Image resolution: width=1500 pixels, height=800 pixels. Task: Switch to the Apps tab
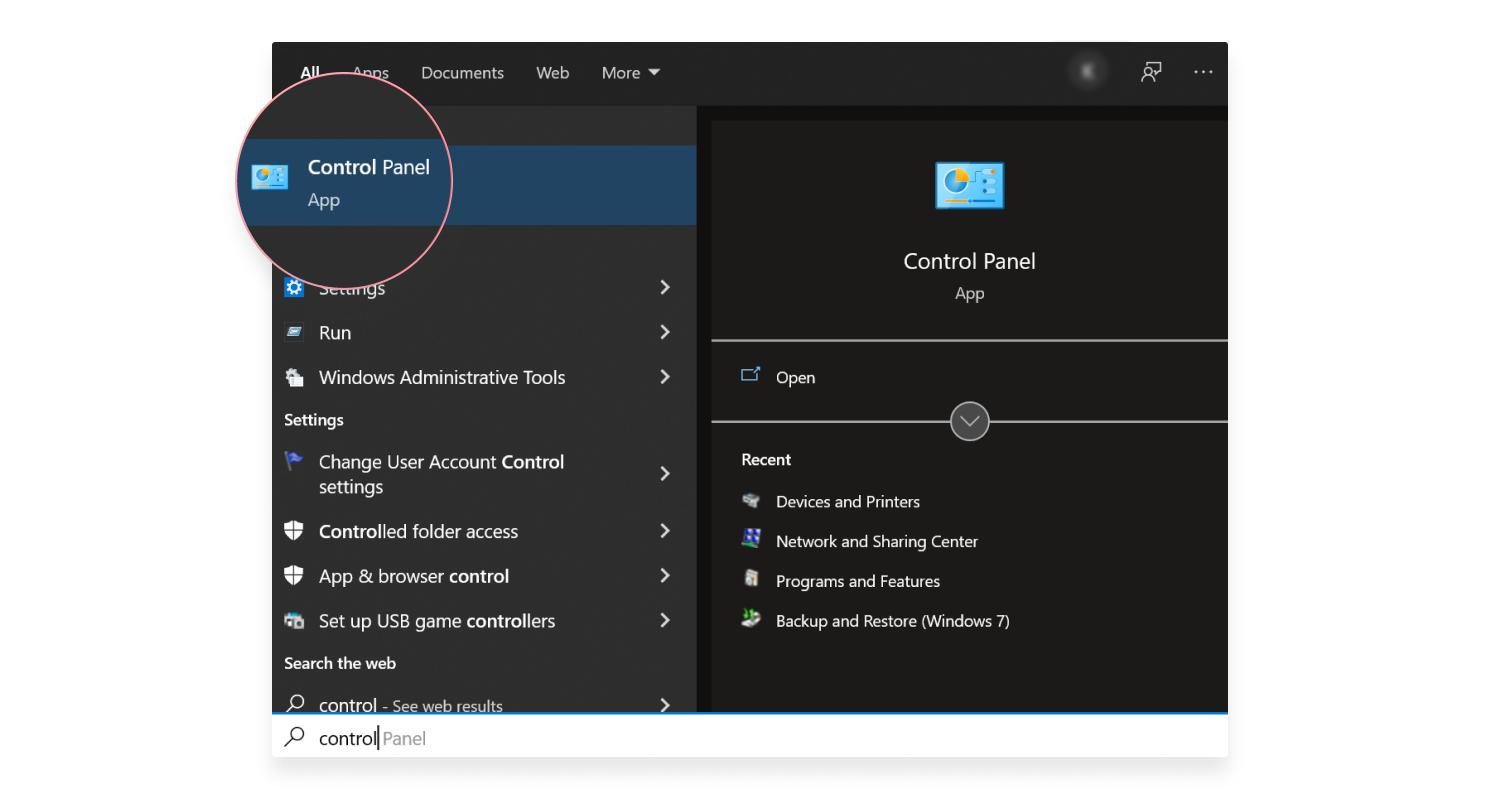370,72
